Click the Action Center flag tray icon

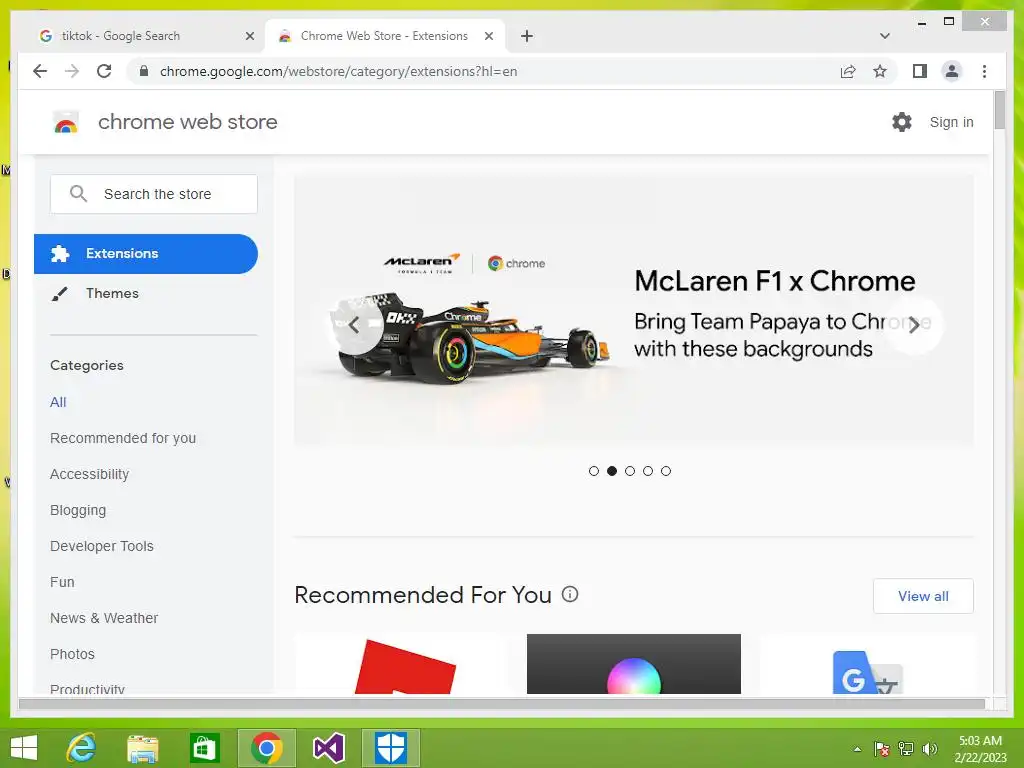pyautogui.click(x=882, y=749)
